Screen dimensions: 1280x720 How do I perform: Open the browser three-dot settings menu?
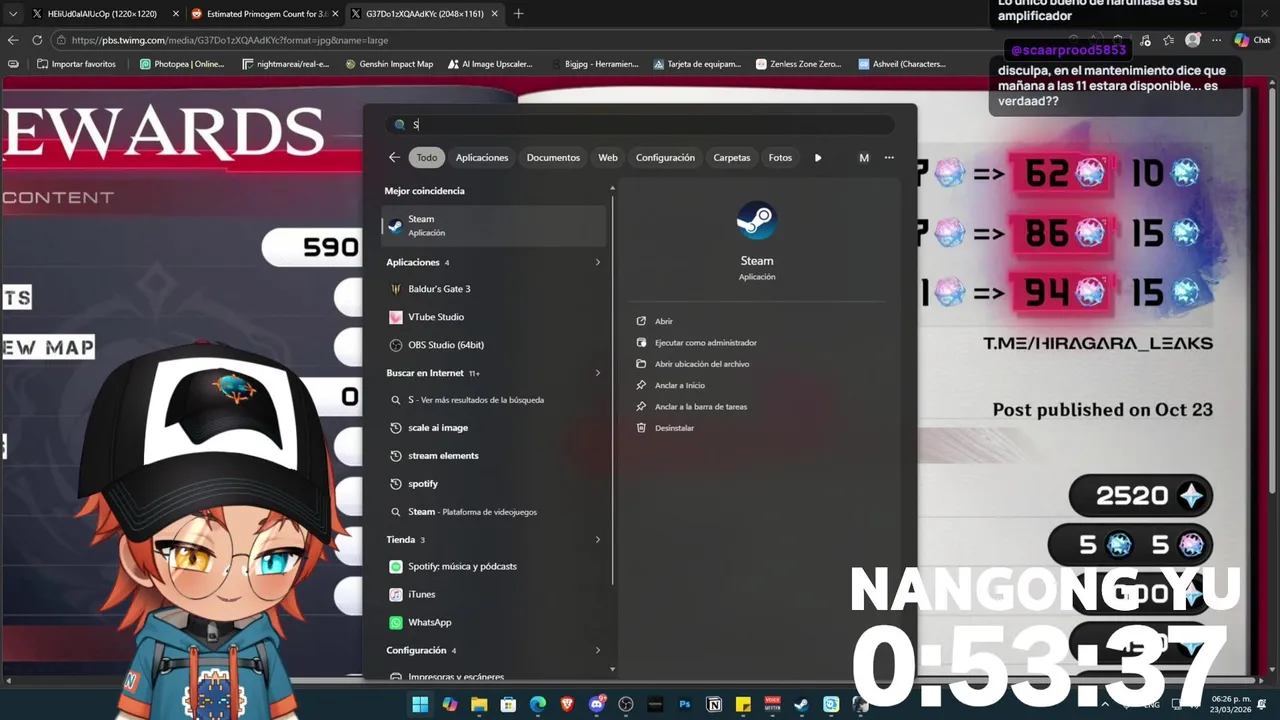(x=1216, y=40)
